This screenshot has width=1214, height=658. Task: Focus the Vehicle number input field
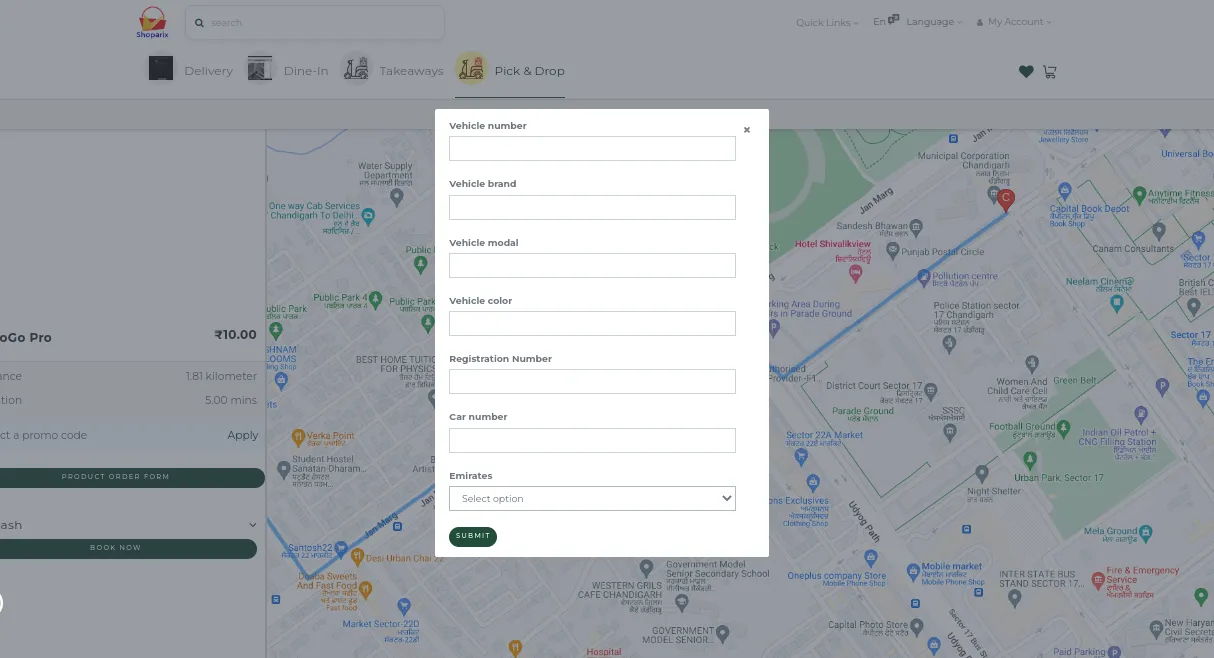point(592,149)
